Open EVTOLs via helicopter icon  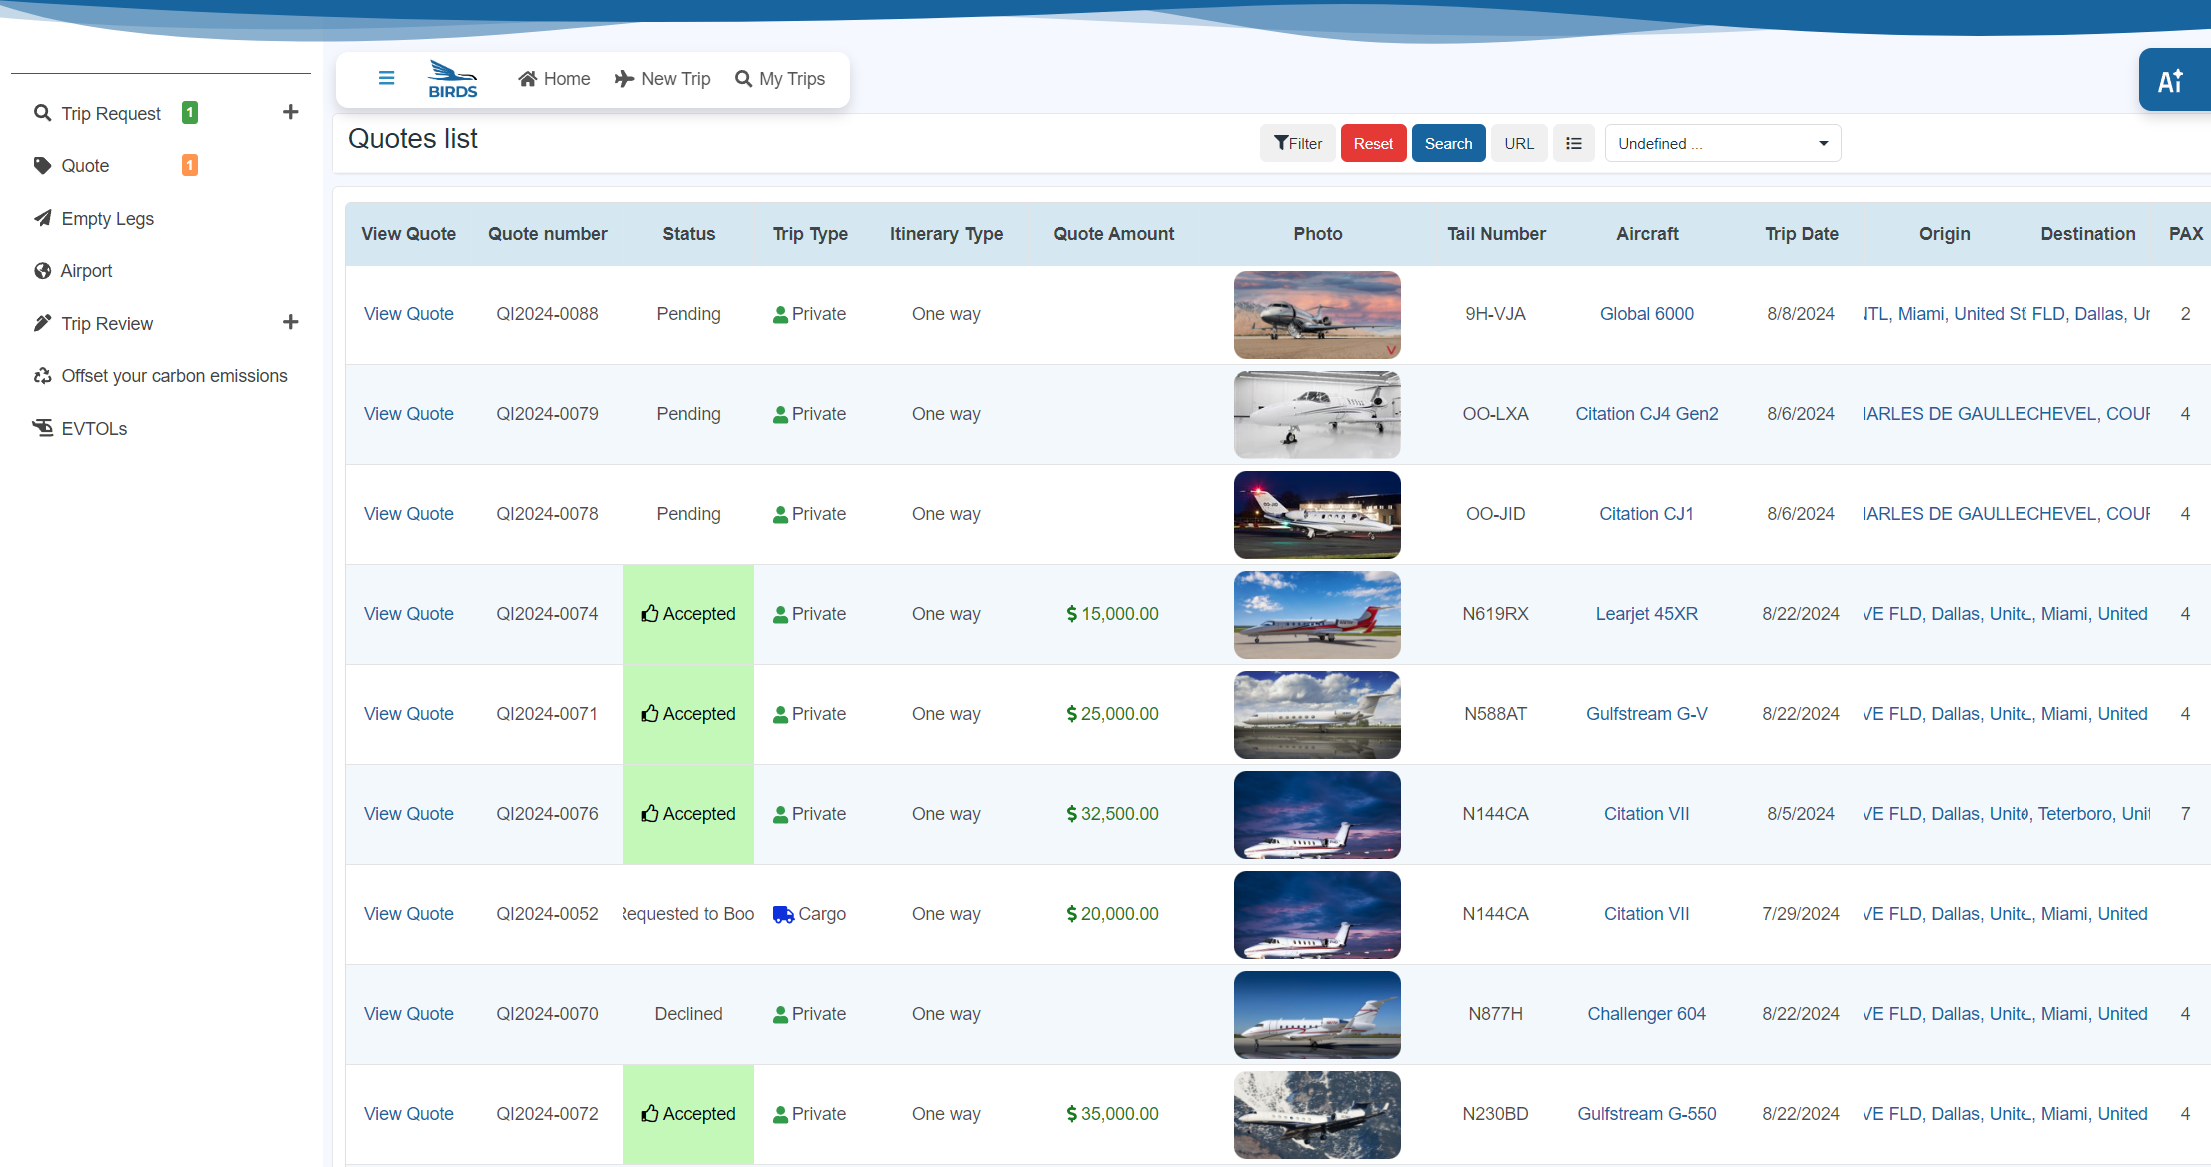tap(42, 427)
